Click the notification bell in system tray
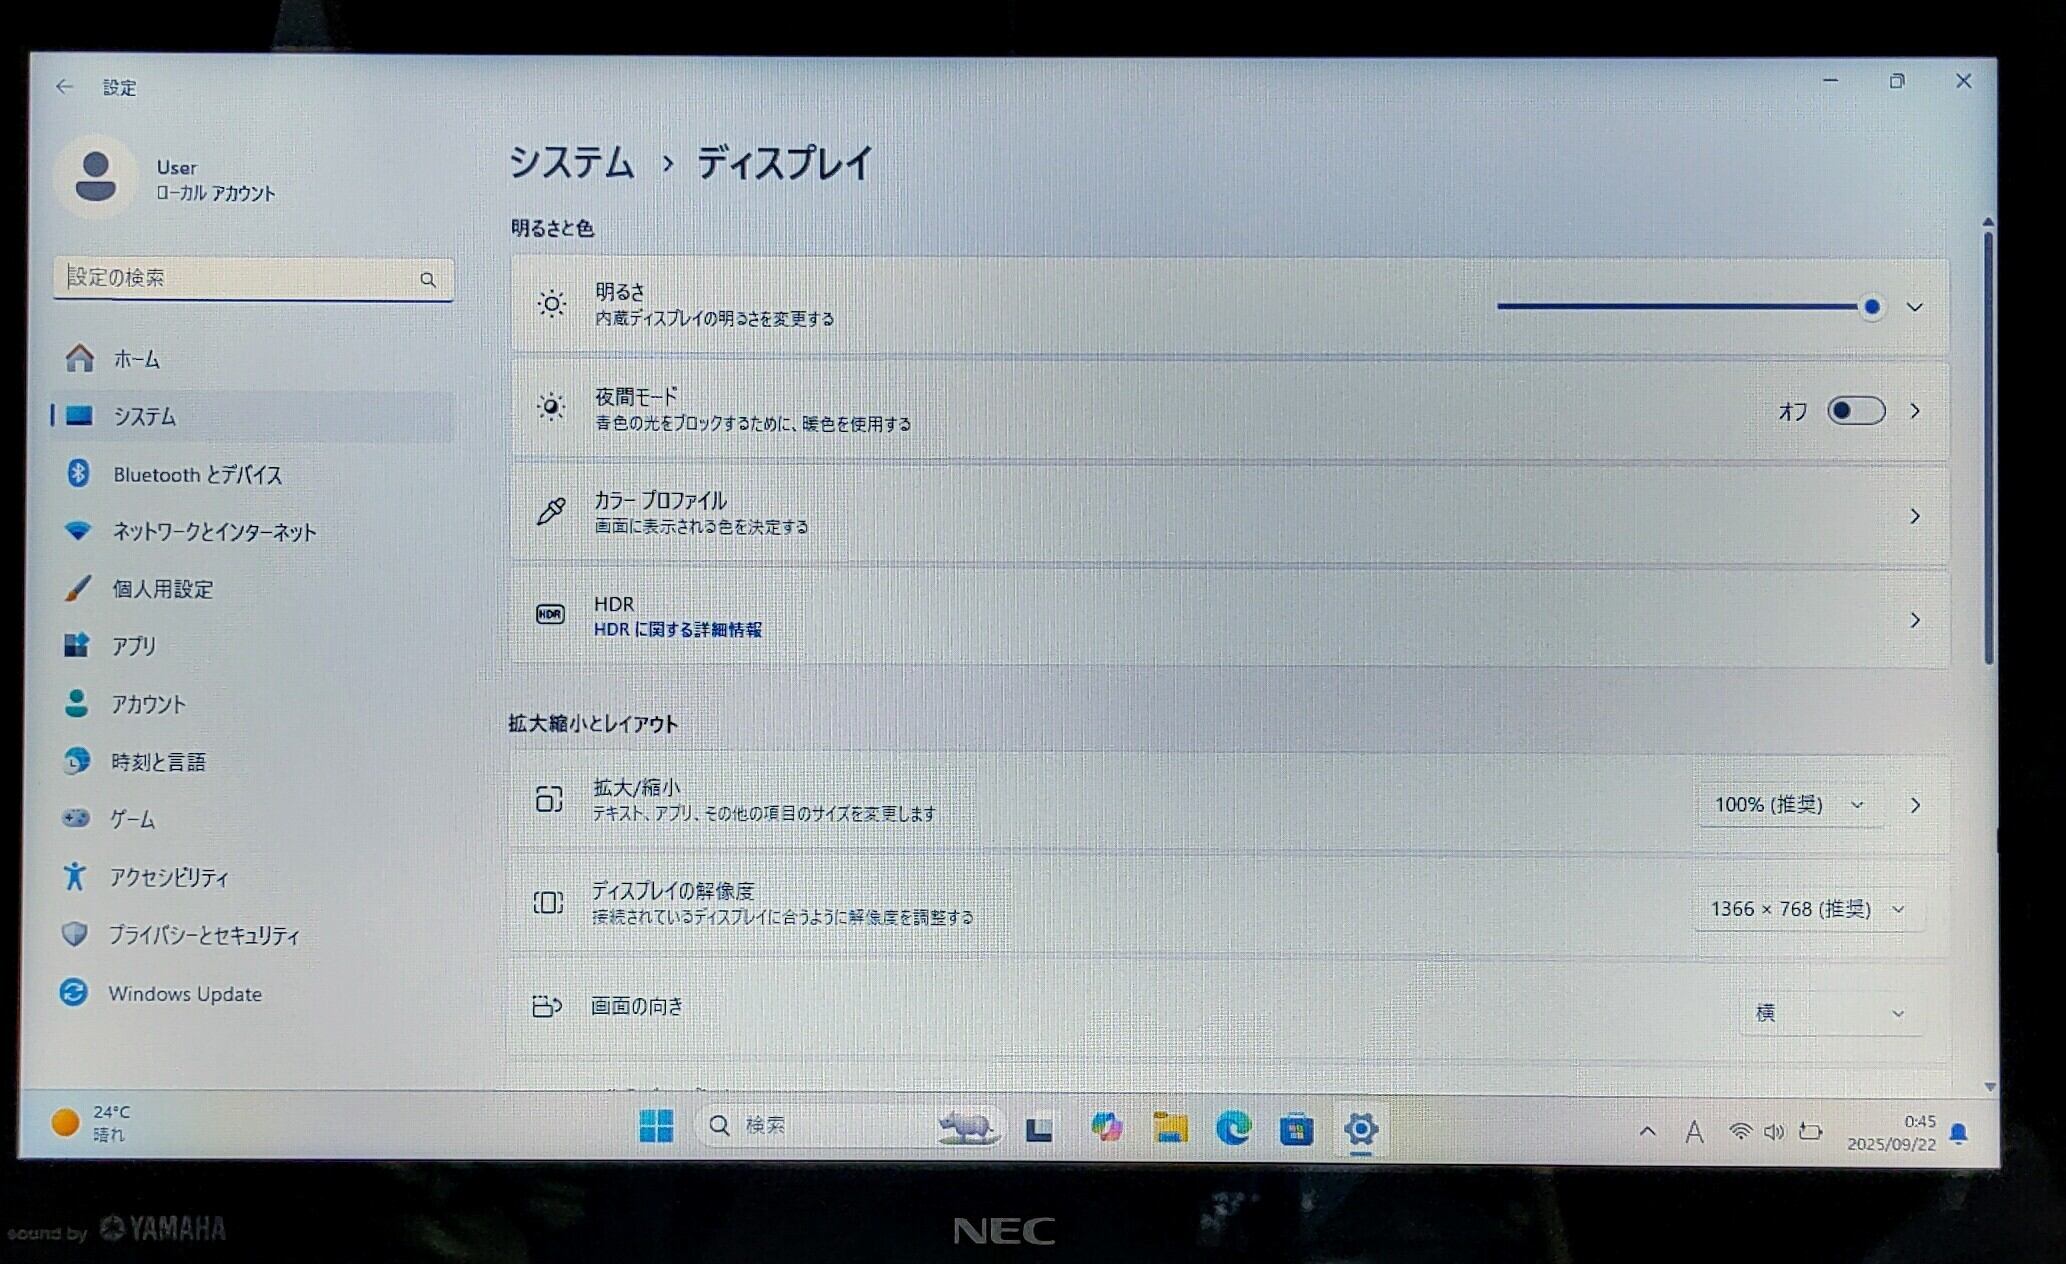Image resolution: width=2066 pixels, height=1264 pixels. (x=1959, y=1133)
